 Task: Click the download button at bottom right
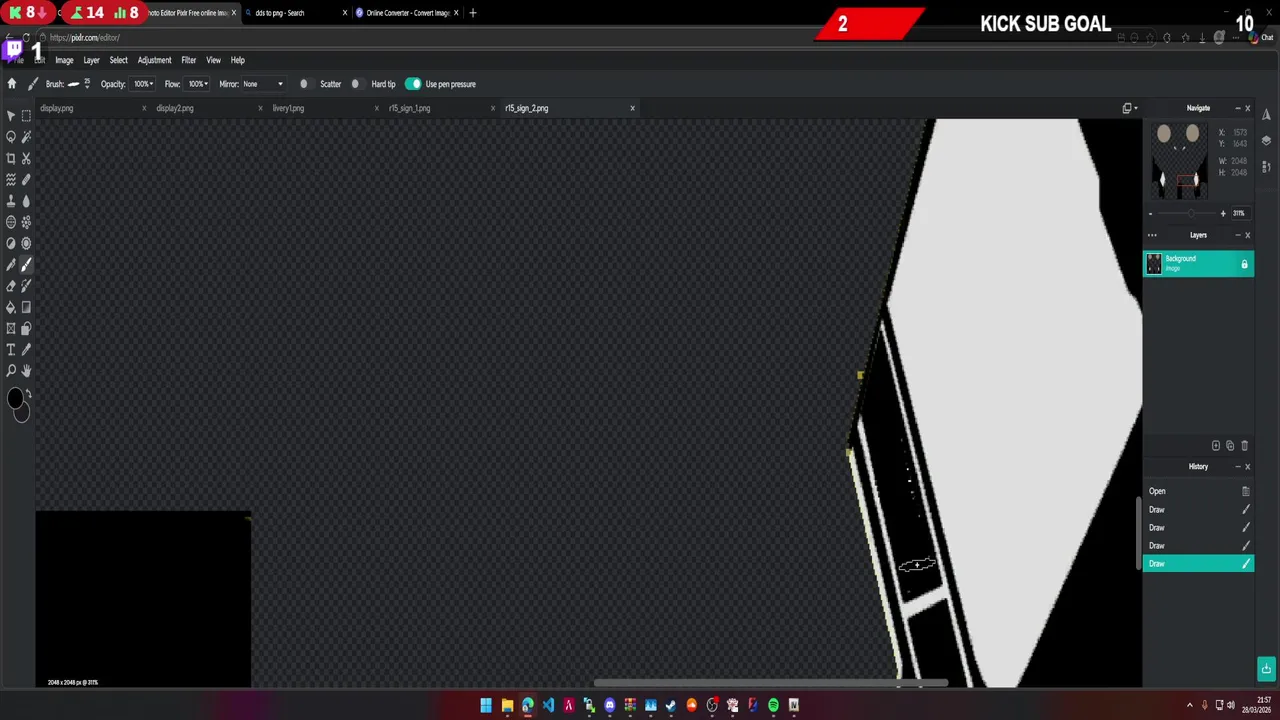[1266, 668]
